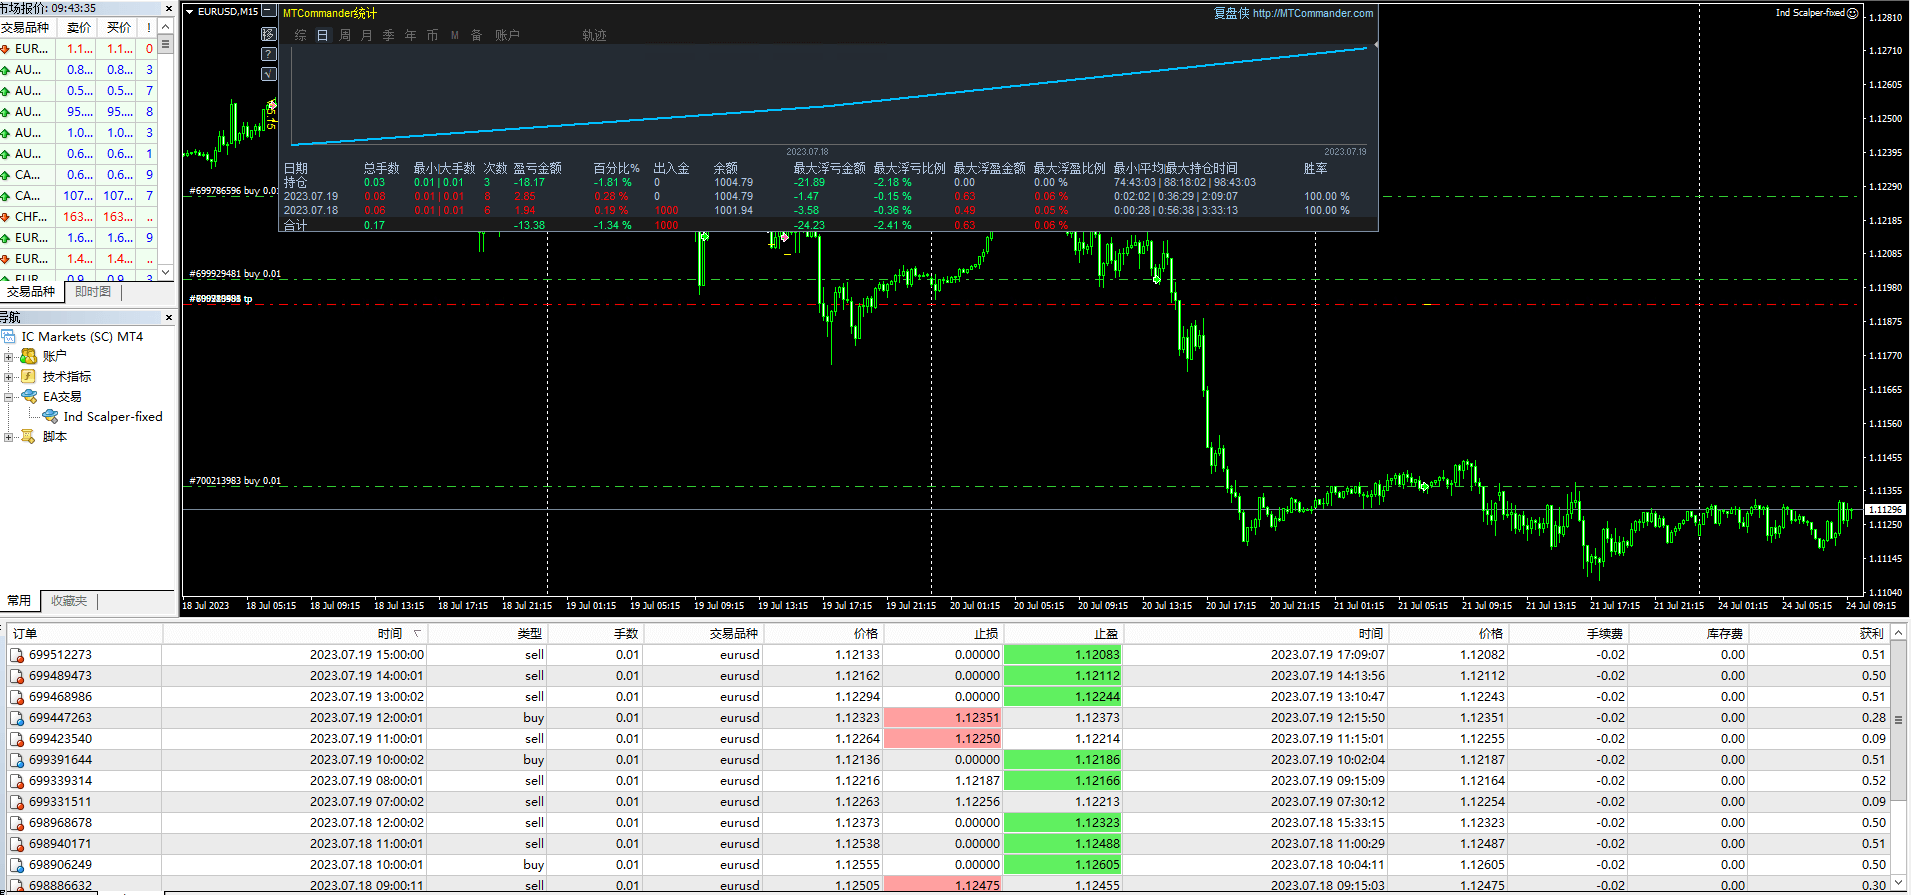The height and width of the screenshot is (895, 1911).
Task: Open the 账户 account tab in MTCommander
Action: point(507,35)
